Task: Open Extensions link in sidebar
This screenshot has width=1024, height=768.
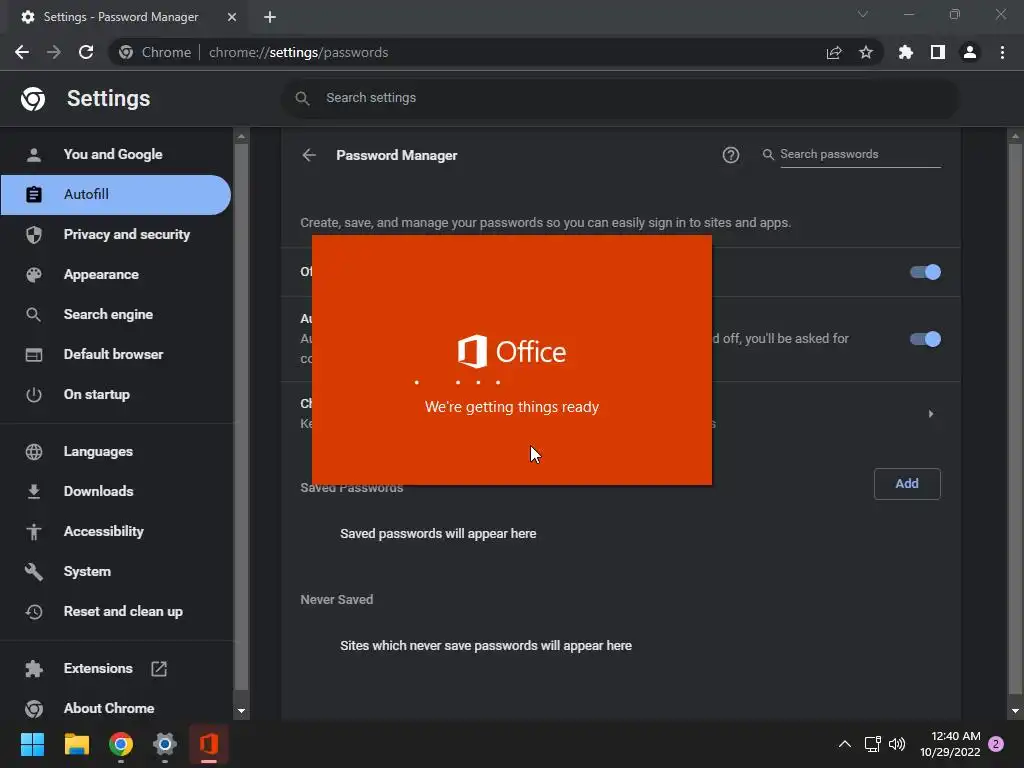Action: [x=116, y=668]
